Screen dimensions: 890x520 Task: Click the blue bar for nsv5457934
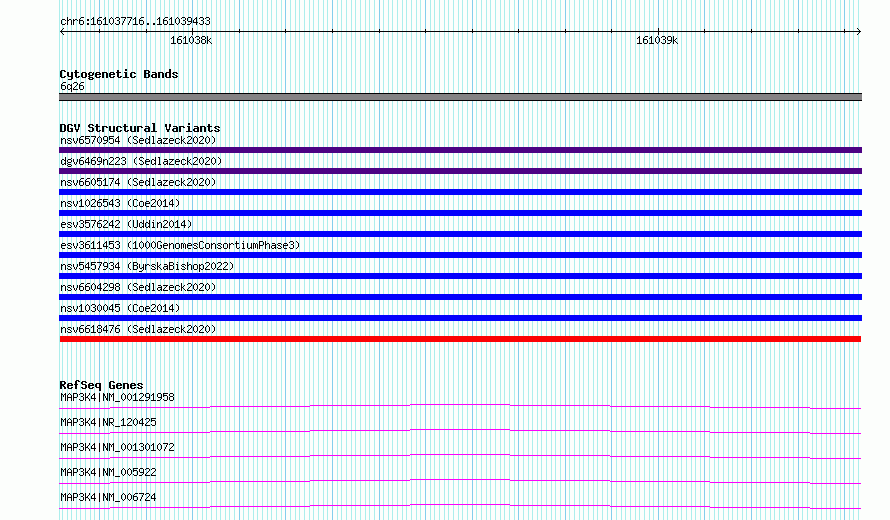pyautogui.click(x=460, y=276)
